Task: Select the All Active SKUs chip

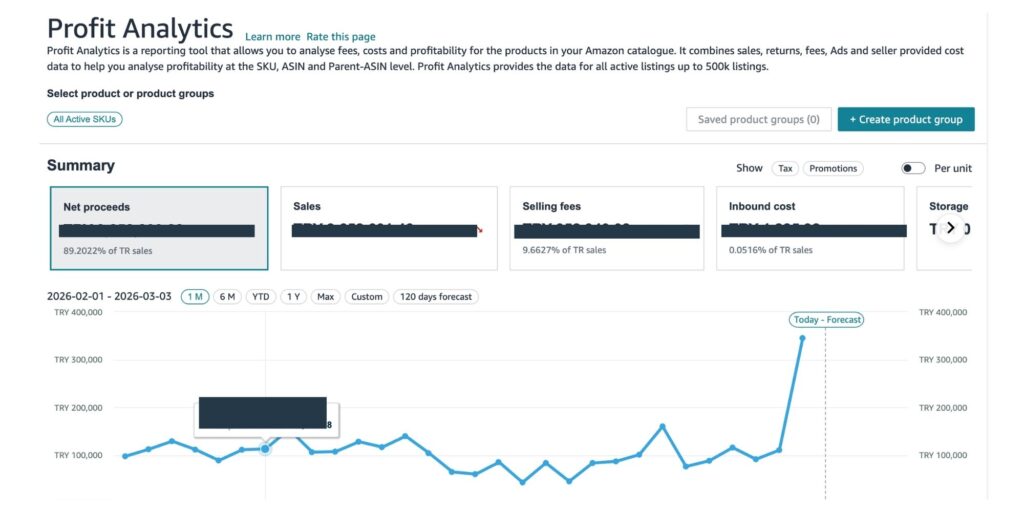Action: tap(85, 120)
